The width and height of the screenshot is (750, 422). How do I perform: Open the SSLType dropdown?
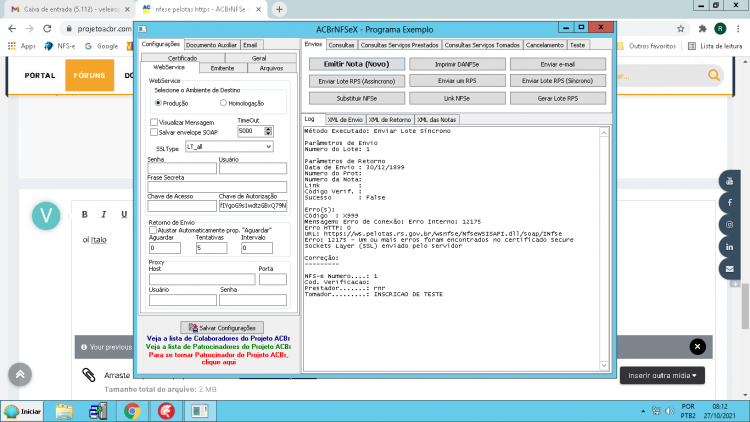click(229, 147)
